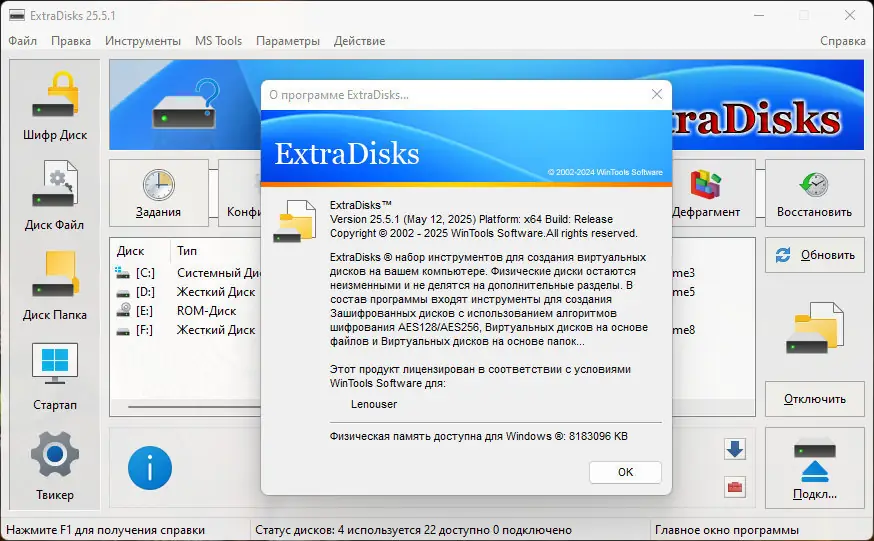Click the ExtraDisks title bar app icon
874x541 pixels.
(17, 15)
